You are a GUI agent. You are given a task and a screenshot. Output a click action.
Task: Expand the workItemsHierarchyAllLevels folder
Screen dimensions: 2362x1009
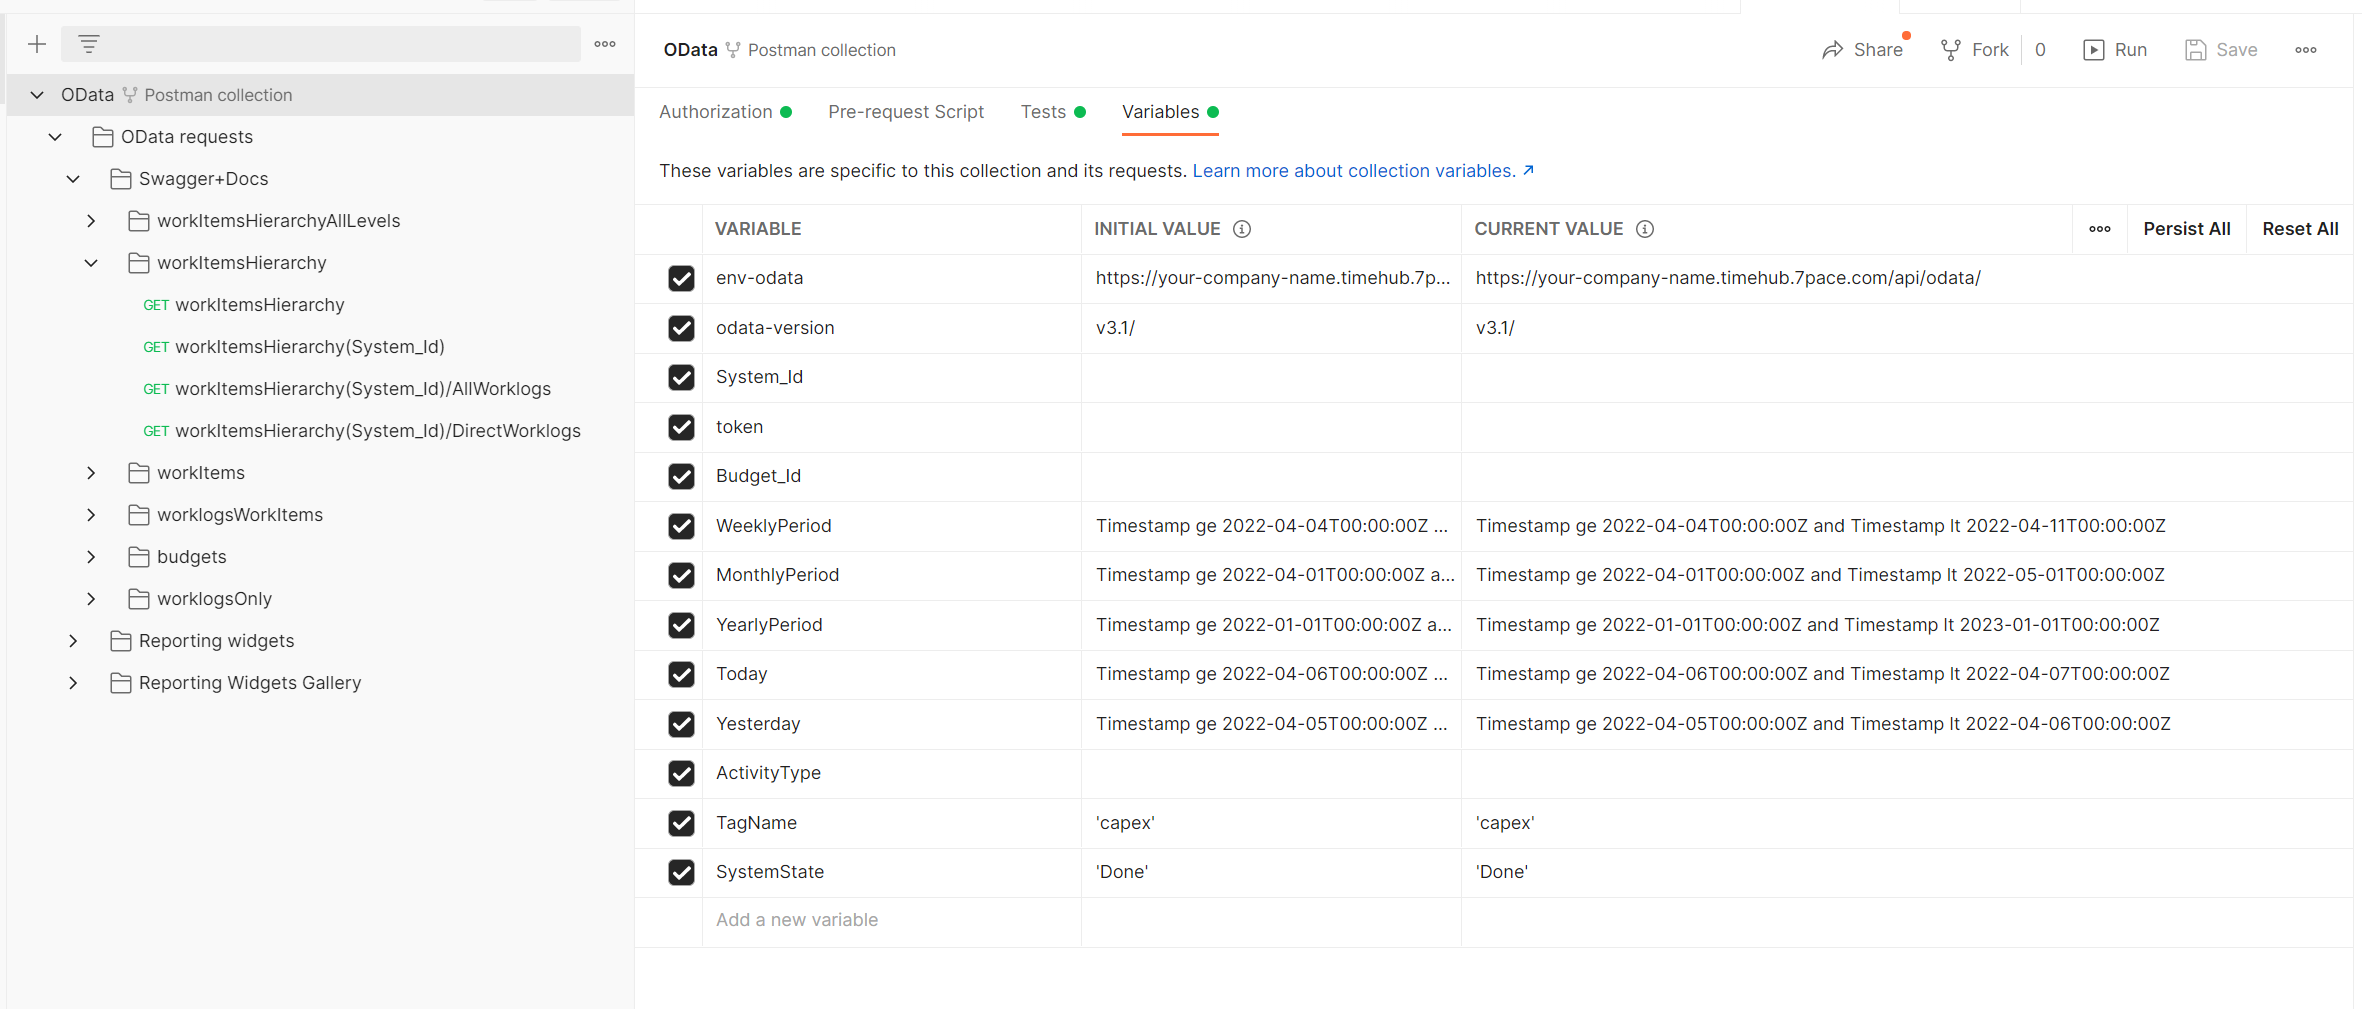click(x=91, y=221)
